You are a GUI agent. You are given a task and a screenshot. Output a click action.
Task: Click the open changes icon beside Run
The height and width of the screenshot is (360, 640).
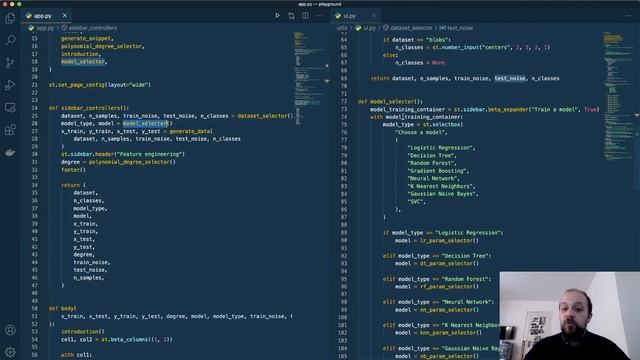[x=291, y=16]
